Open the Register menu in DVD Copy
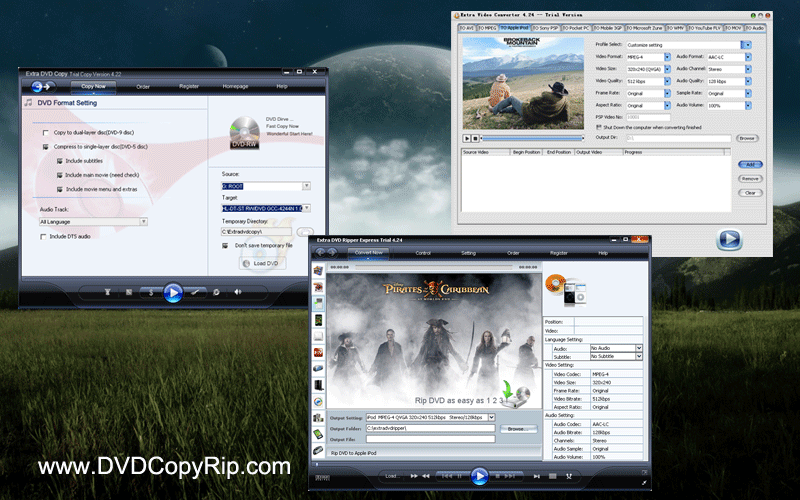Screen dimensions: 800x500 coord(189,86)
